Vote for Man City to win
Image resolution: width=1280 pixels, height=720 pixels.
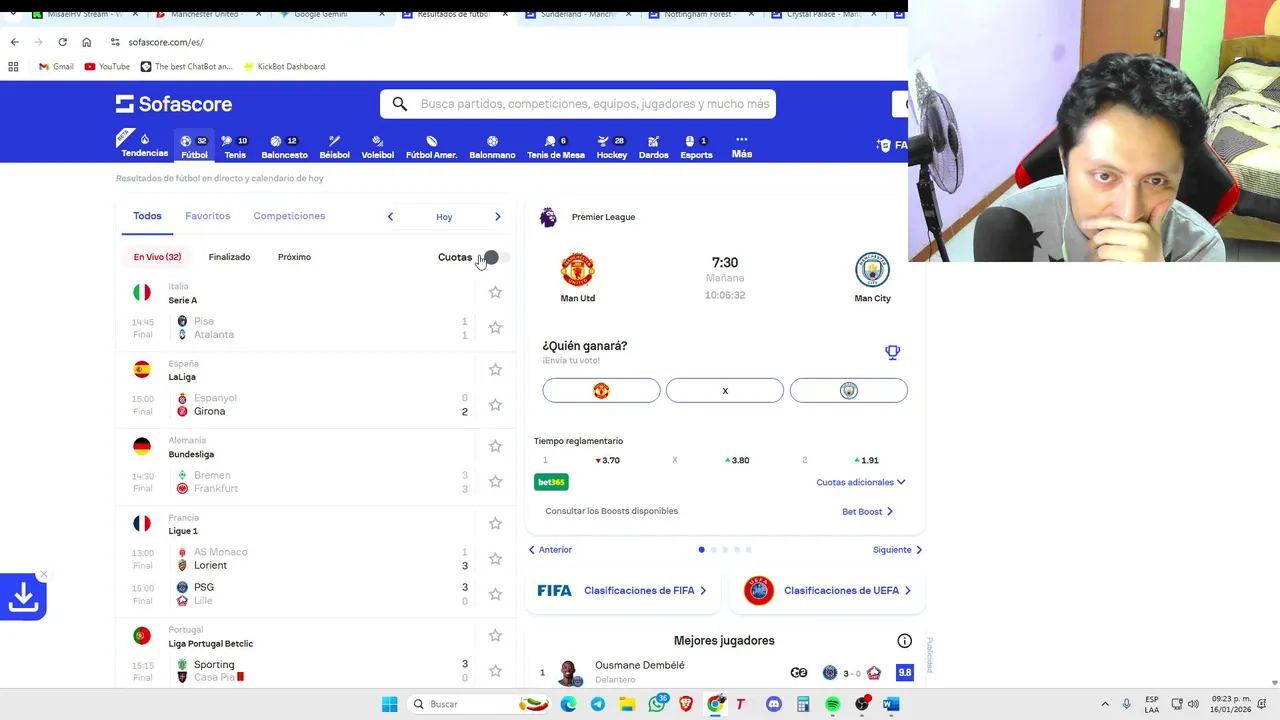[x=849, y=391]
